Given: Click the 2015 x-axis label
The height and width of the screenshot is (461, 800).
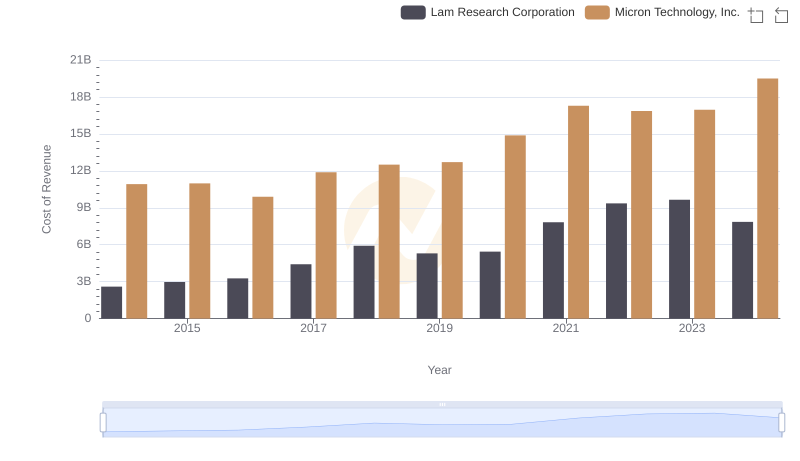Looking at the screenshot, I should pos(187,328).
